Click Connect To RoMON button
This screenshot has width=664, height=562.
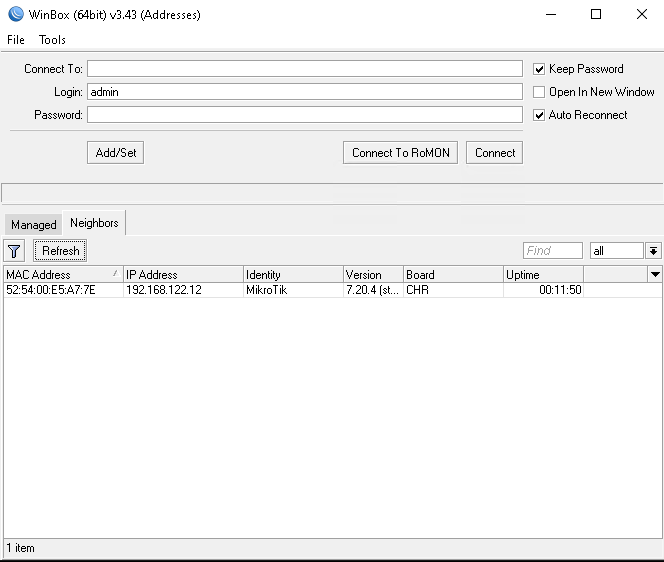pos(400,152)
